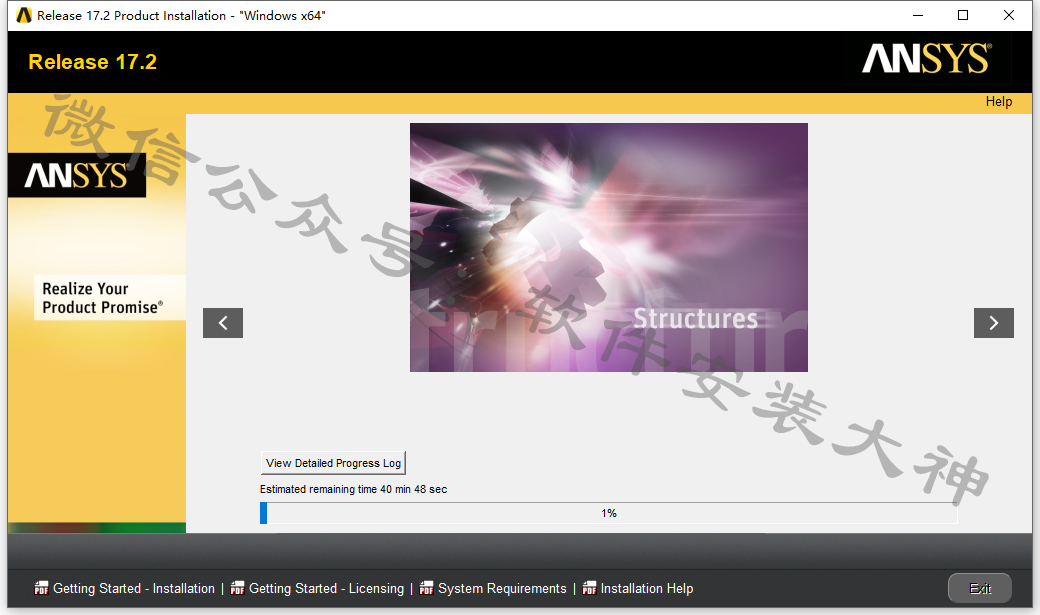Image resolution: width=1040 pixels, height=615 pixels.
Task: Click the Realize Your Product Promise banner
Action: [x=109, y=298]
